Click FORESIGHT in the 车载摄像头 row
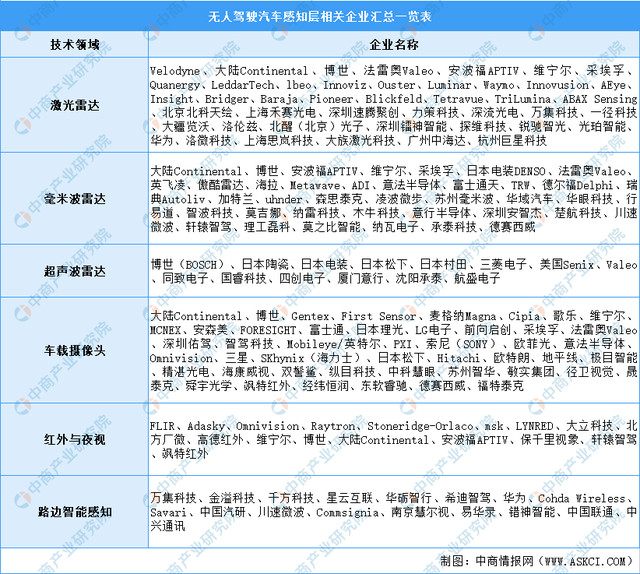Viewport: 640px width, 574px height. 268,330
